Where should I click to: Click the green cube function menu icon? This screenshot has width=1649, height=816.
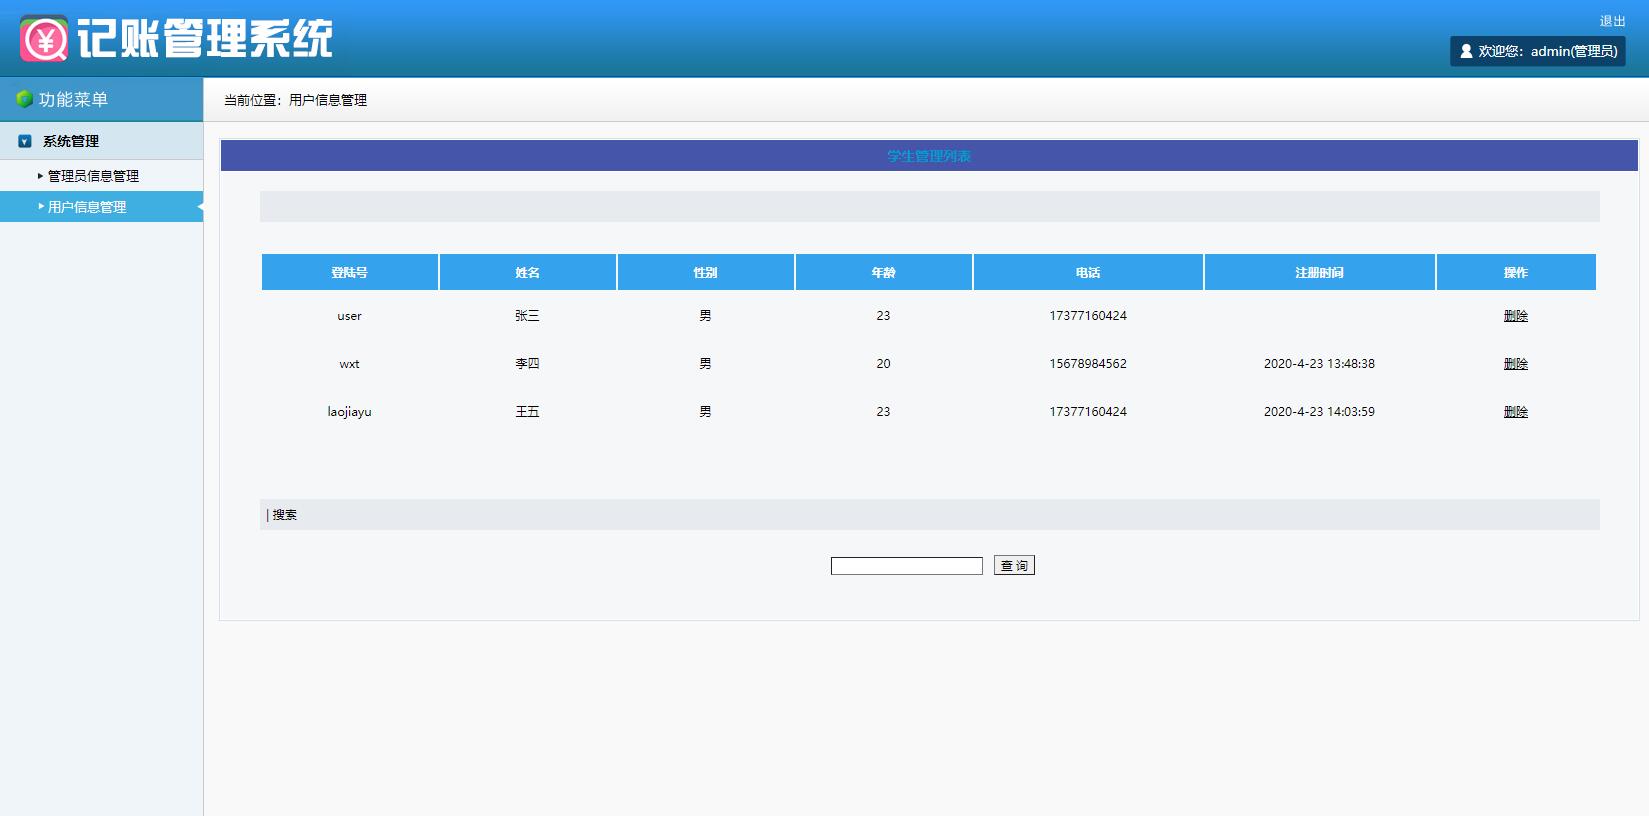coord(24,99)
